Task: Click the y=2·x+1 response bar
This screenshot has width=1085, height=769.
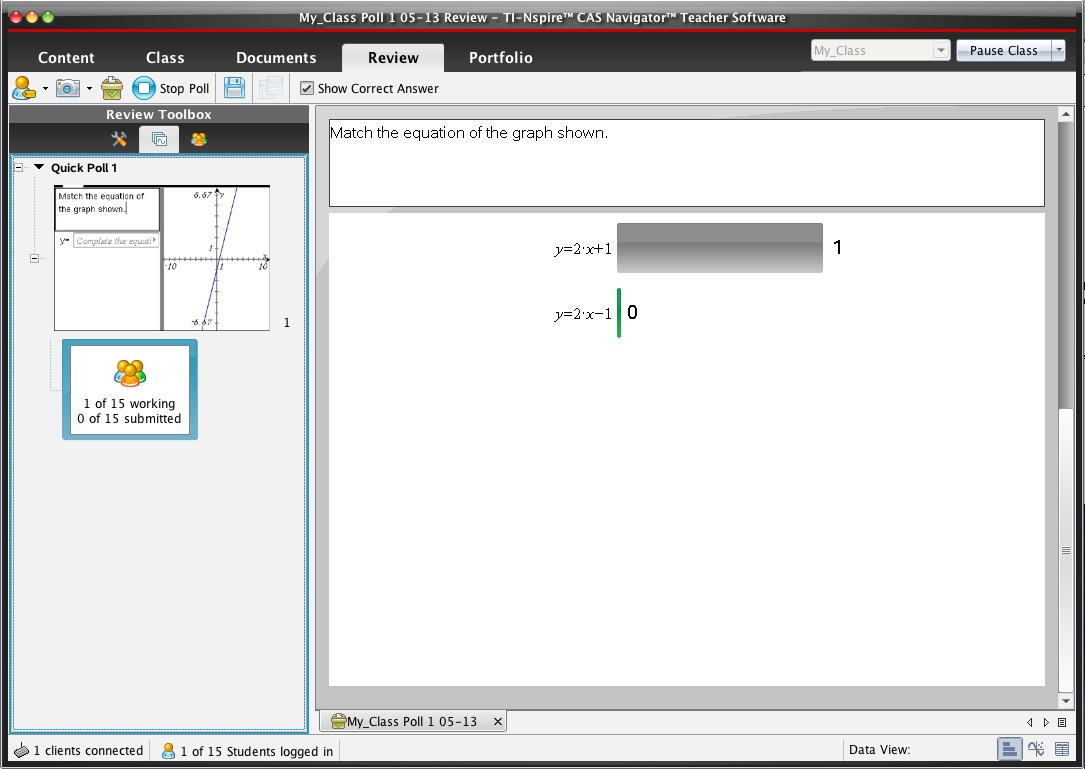Action: (x=719, y=248)
